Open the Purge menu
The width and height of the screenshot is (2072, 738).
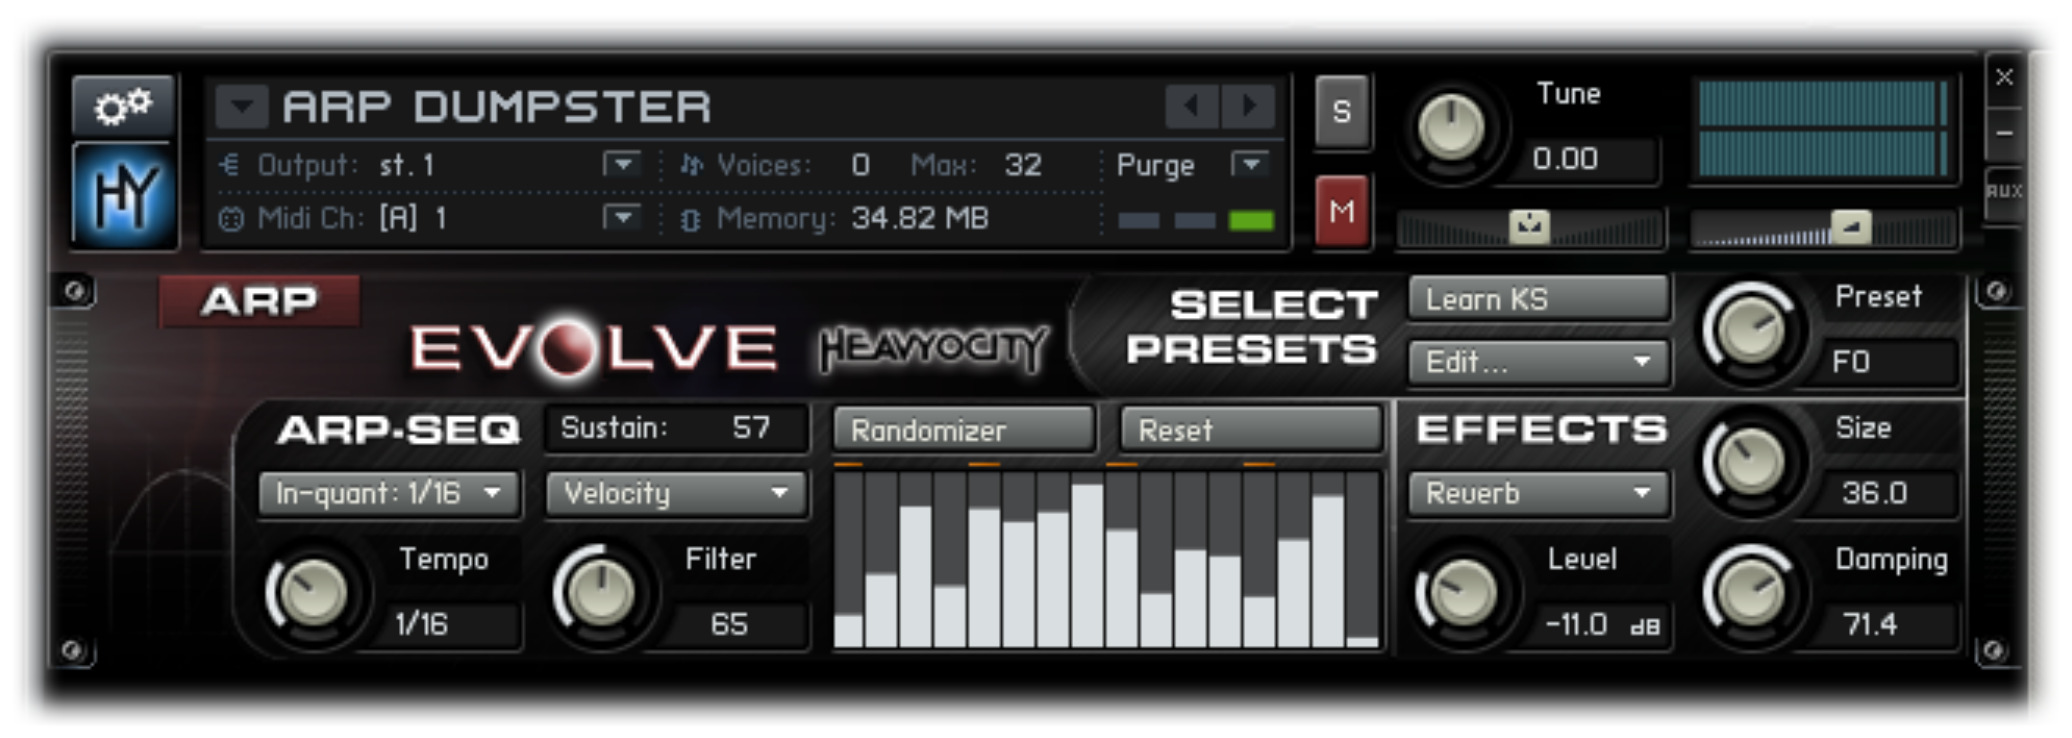click(x=1250, y=164)
